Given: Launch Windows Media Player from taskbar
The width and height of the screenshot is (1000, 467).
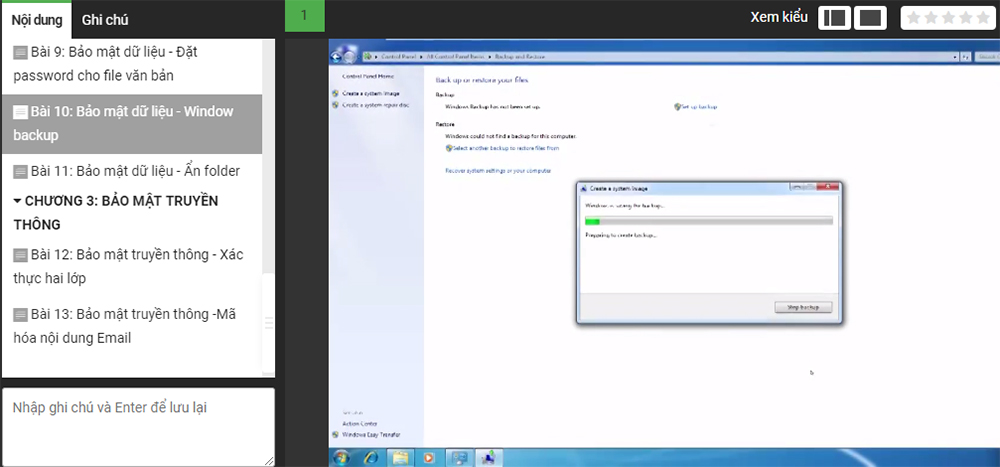Looking at the screenshot, I should [x=430, y=457].
